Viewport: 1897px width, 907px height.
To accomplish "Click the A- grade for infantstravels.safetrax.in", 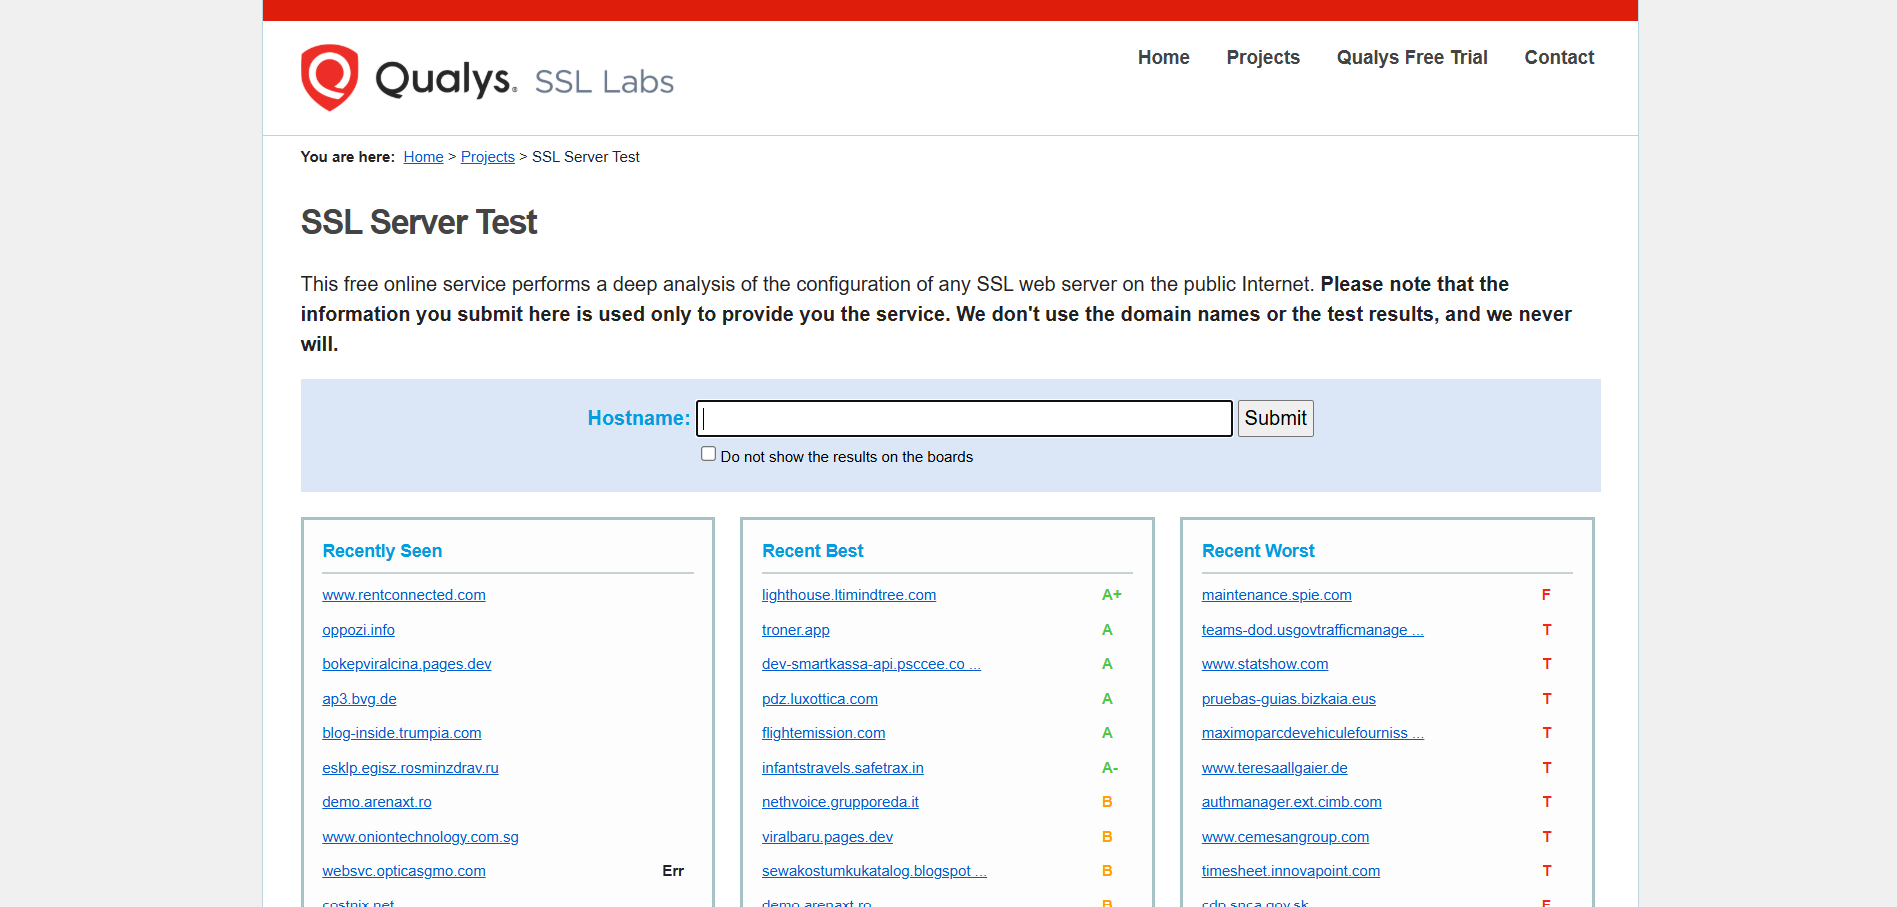I will [1110, 768].
